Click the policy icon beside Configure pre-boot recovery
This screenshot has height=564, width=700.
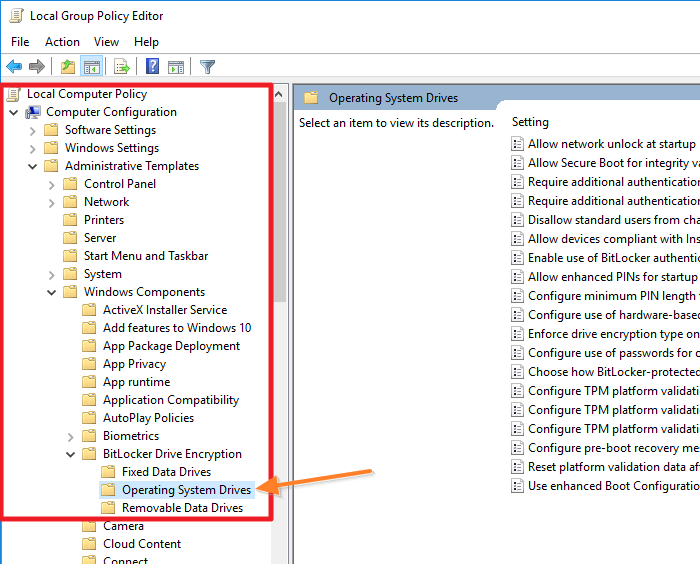click(517, 448)
